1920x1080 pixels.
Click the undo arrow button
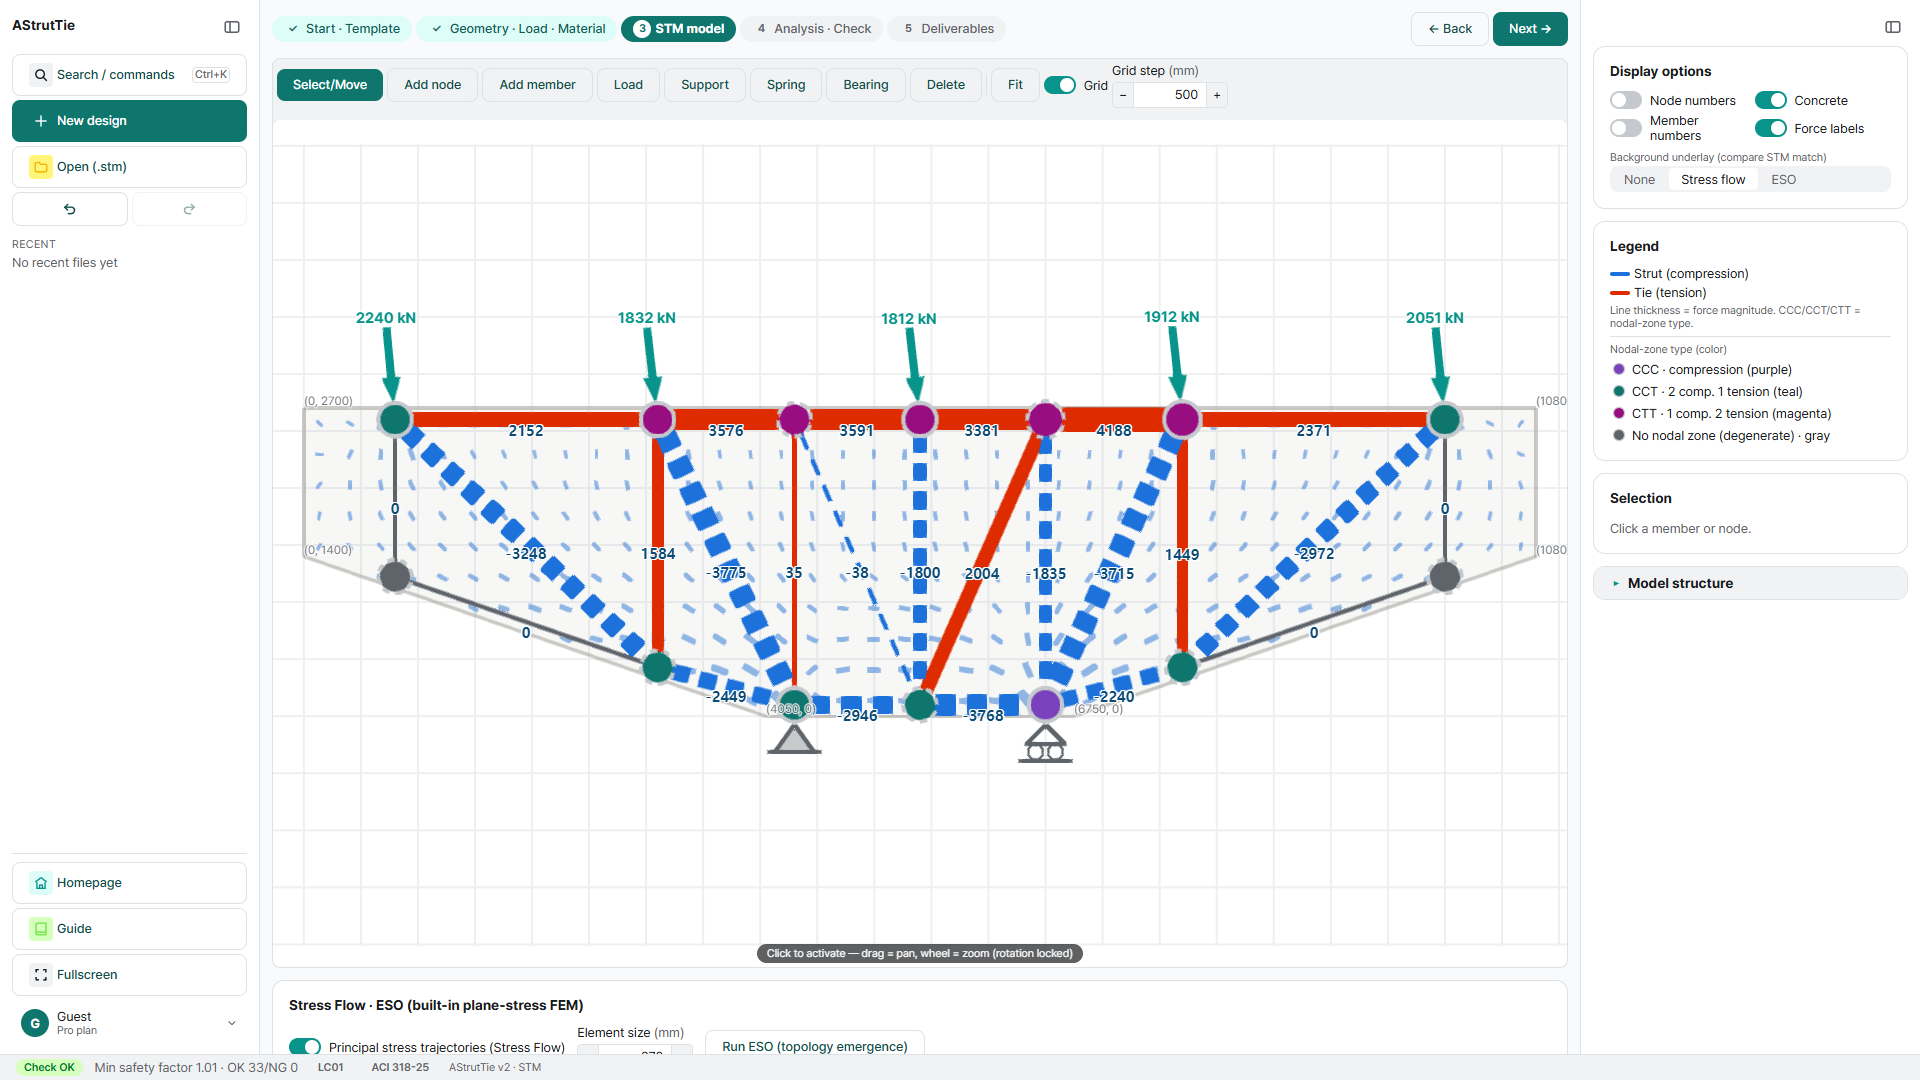tap(70, 209)
